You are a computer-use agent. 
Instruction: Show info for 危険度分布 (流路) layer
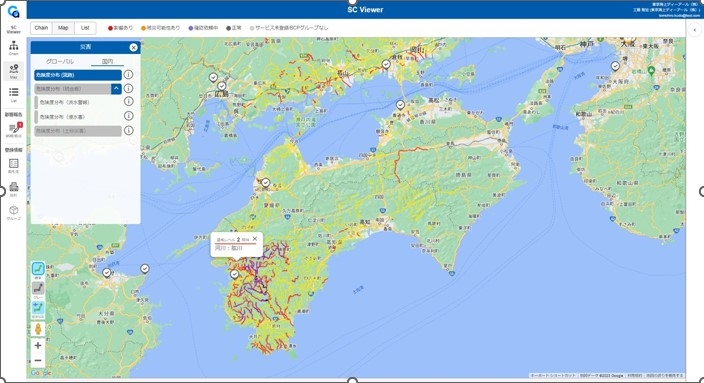tap(128, 75)
